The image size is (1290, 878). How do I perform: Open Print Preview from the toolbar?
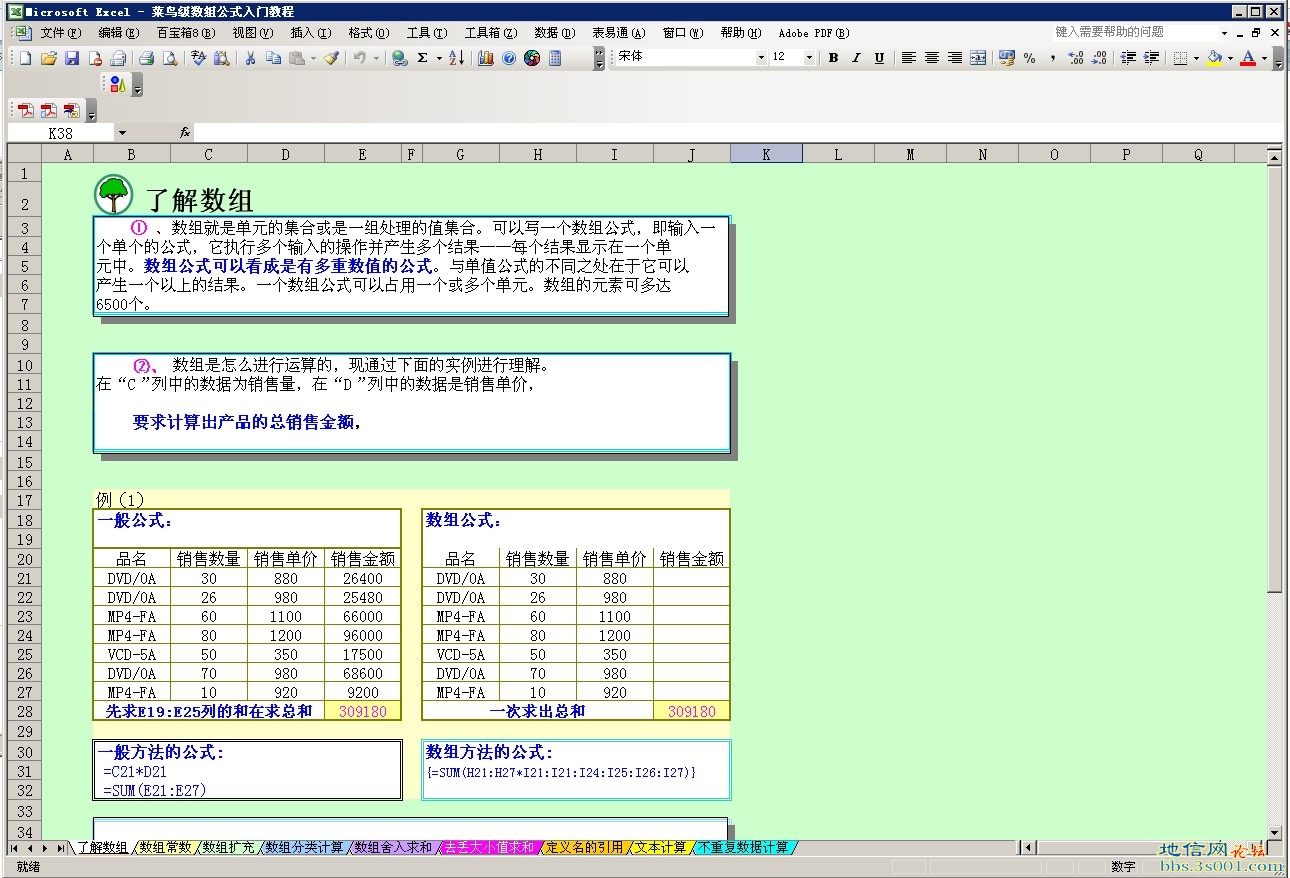coord(170,58)
